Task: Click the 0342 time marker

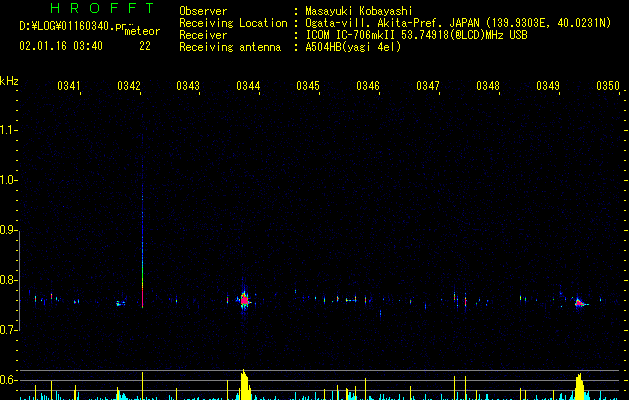Action: point(129,86)
